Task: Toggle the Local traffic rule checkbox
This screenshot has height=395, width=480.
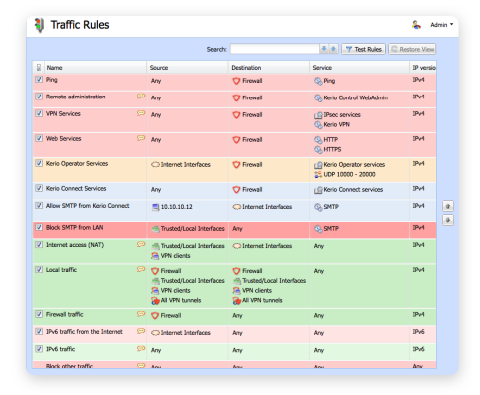Action: coord(39,269)
